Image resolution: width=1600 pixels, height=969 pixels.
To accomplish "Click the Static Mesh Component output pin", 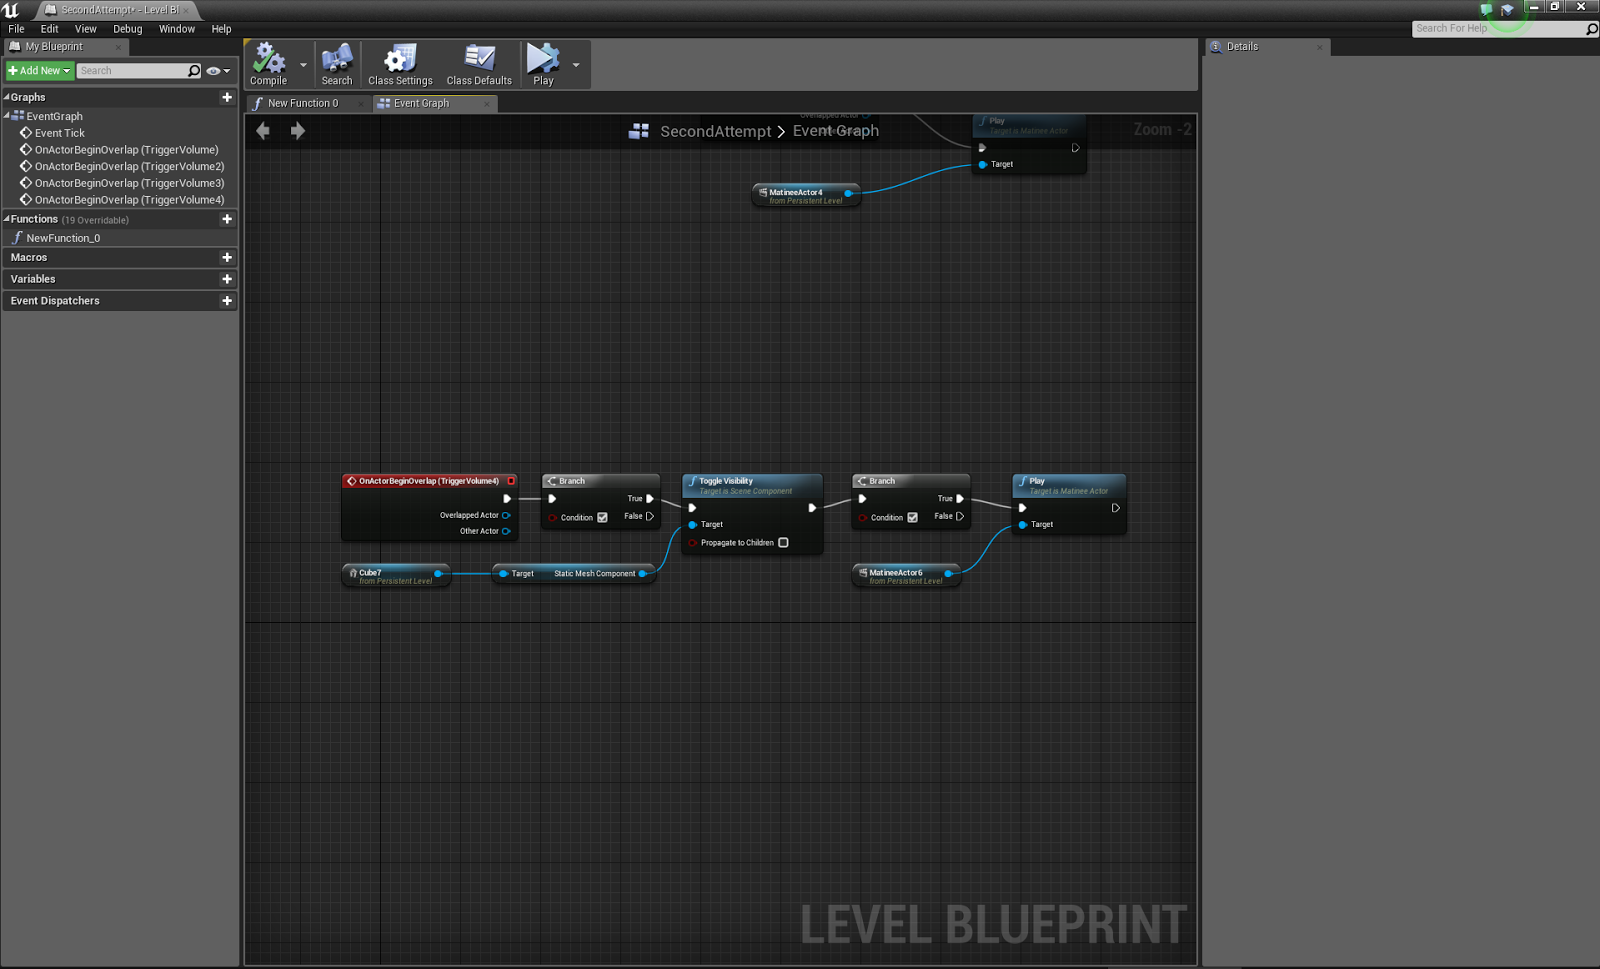I will (642, 574).
